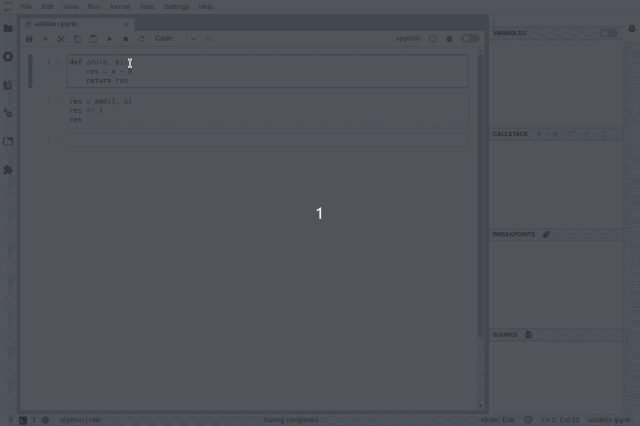Click 'addition.ipynb' in the status bar
This screenshot has height=426, width=640.
(609, 420)
